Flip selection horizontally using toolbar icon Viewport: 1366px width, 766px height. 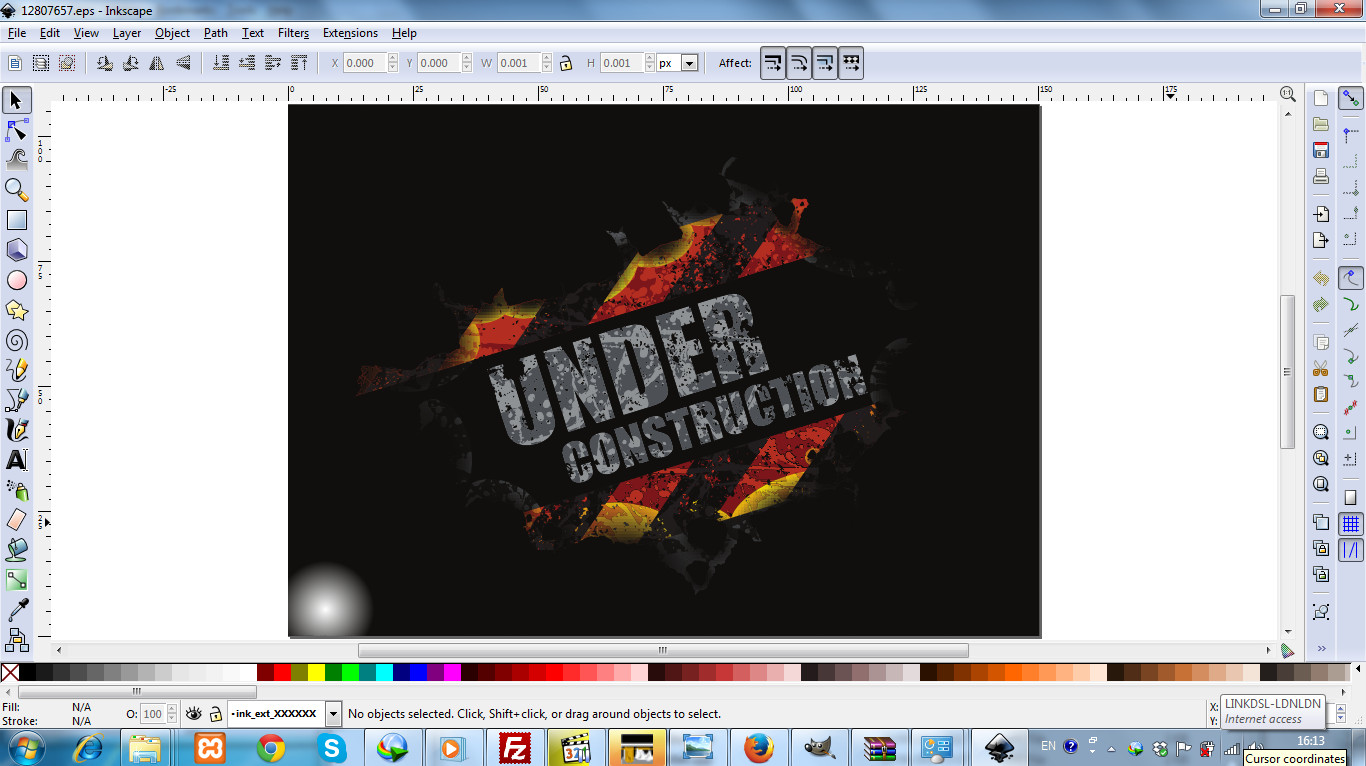click(157, 63)
